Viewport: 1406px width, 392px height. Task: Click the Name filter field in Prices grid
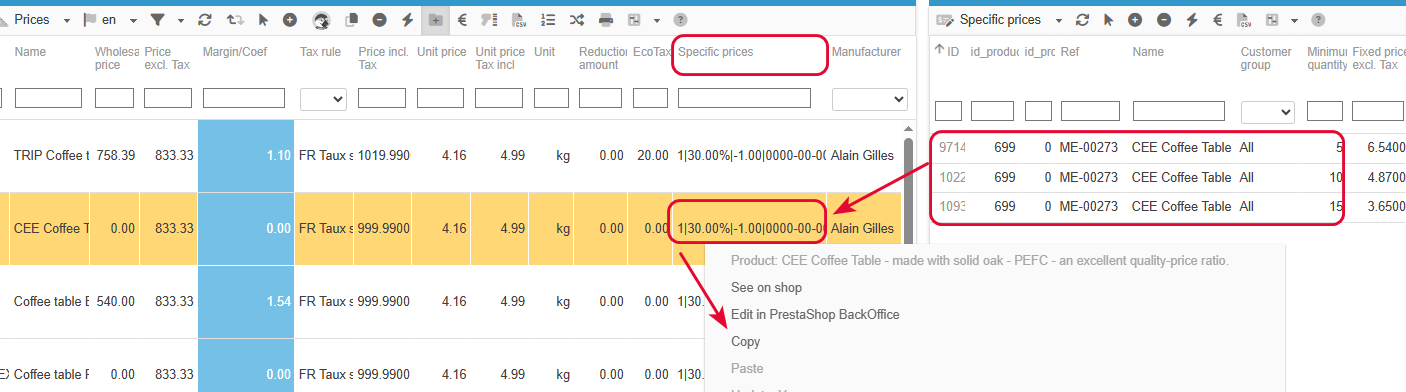[48, 98]
